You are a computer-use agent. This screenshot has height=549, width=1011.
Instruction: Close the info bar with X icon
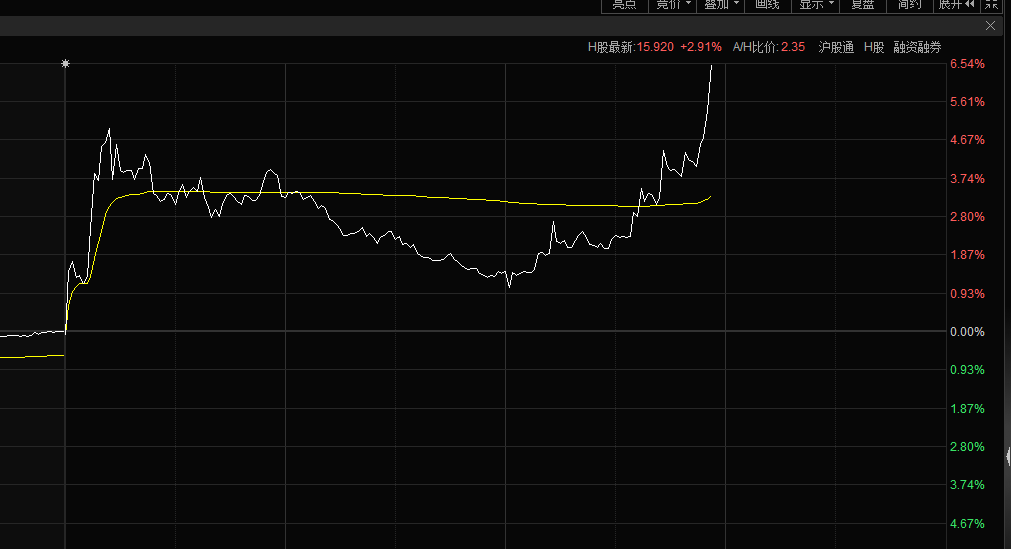[991, 27]
